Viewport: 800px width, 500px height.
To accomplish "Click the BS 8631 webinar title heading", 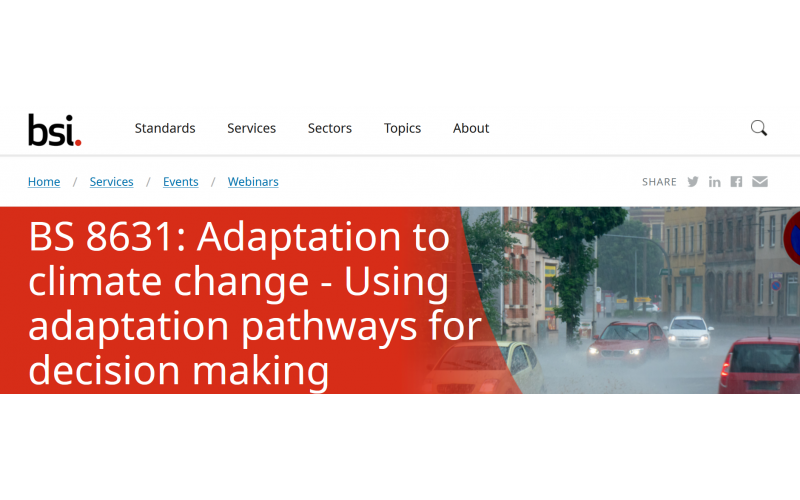I will [x=255, y=304].
